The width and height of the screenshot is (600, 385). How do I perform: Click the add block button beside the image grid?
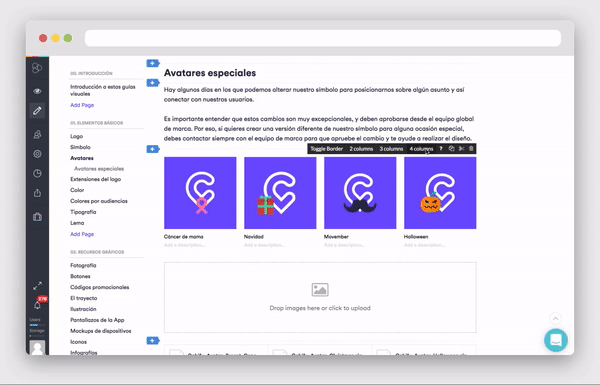pos(152,149)
